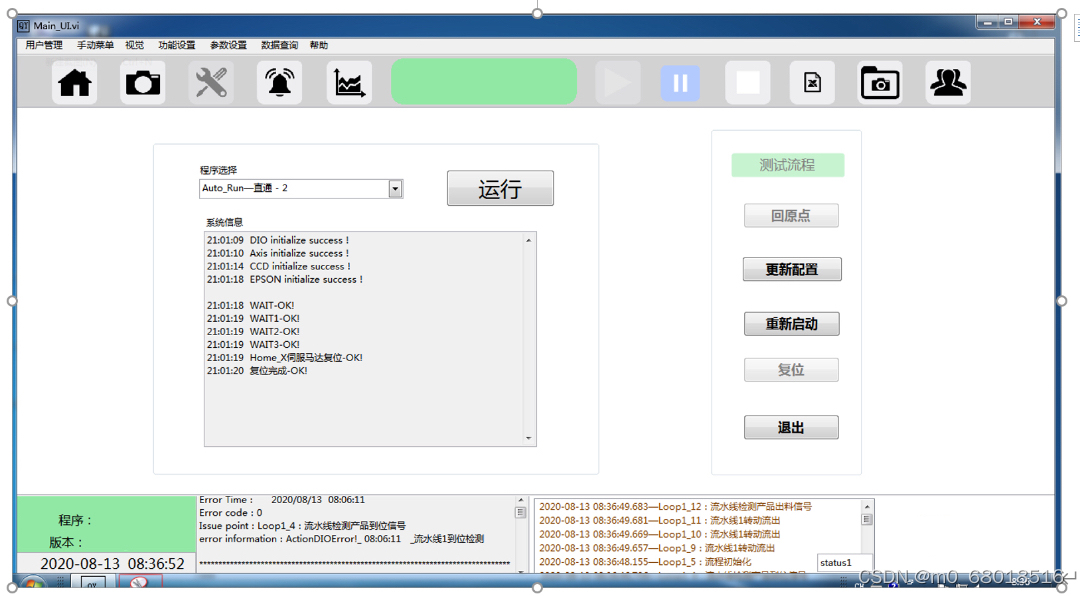Open the 视觉 menu
This screenshot has height=596, width=1080.
134,45
